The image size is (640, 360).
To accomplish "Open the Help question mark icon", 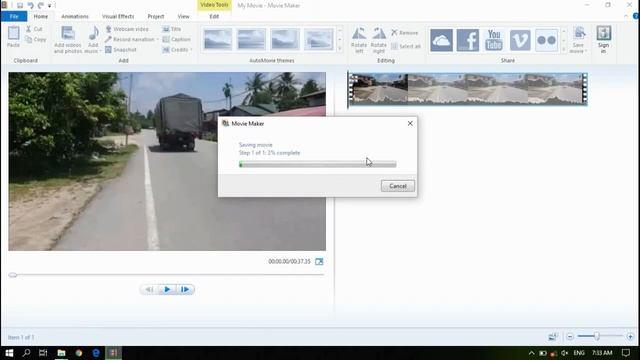I will (x=636, y=16).
